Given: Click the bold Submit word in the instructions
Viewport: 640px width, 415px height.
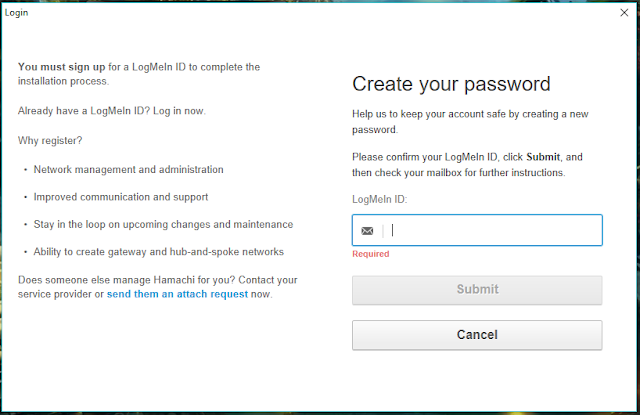Looking at the screenshot, I should [x=543, y=157].
